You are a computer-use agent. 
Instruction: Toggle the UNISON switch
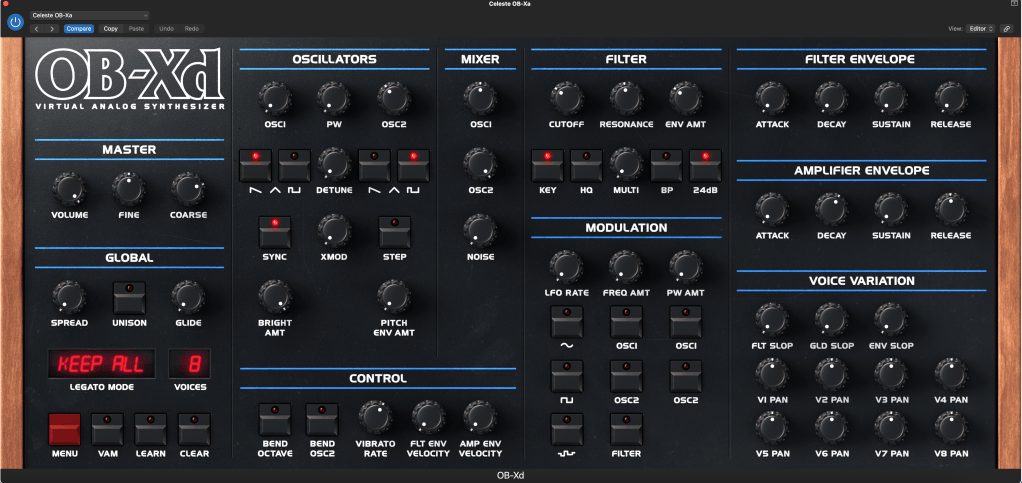tap(128, 297)
